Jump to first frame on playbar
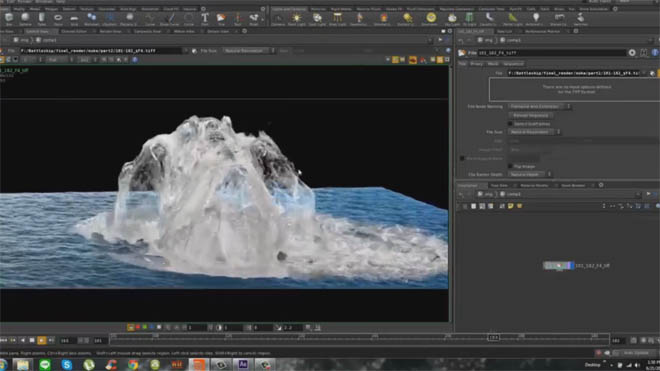660x371 pixels. 4,340
